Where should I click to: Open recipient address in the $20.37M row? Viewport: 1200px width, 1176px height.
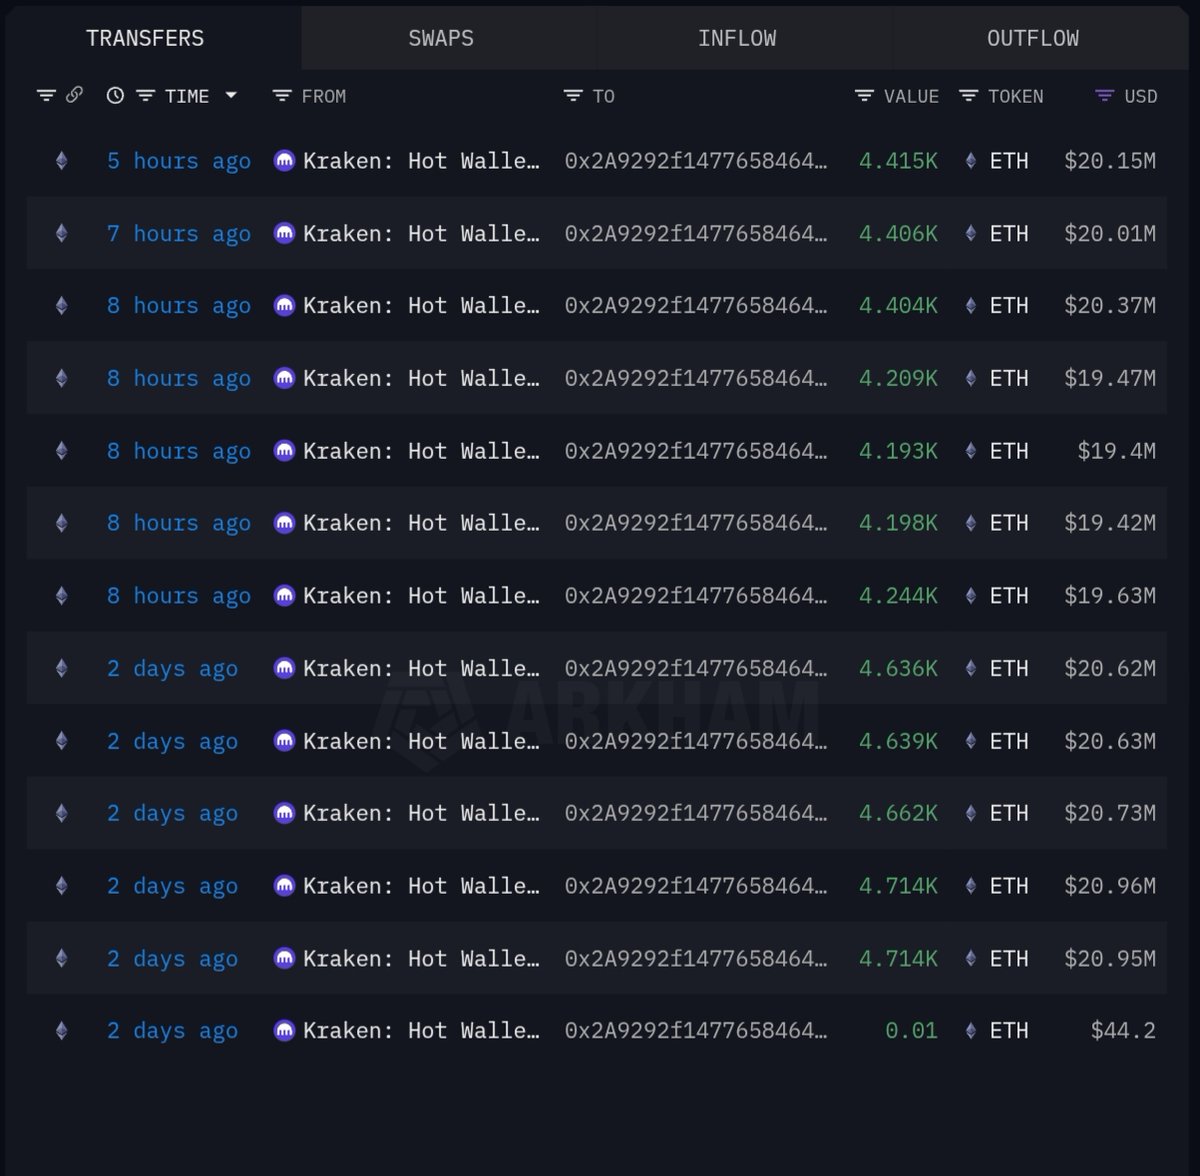[x=696, y=306]
